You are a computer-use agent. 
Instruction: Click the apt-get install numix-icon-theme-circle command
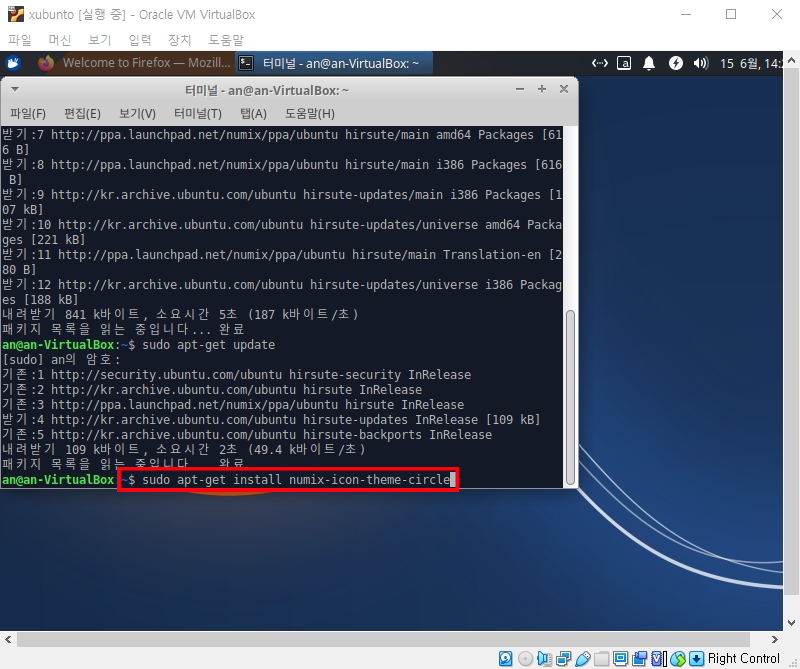(x=296, y=480)
